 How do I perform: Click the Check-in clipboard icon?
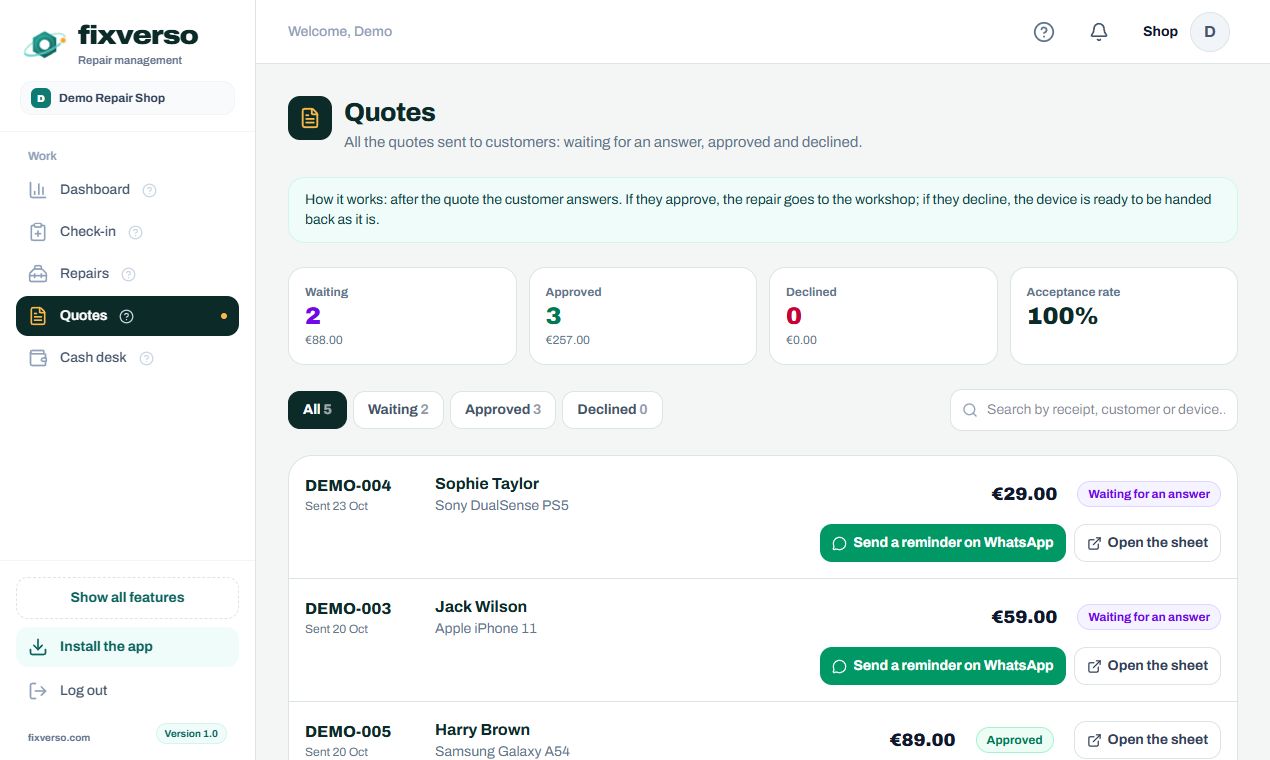click(x=38, y=232)
